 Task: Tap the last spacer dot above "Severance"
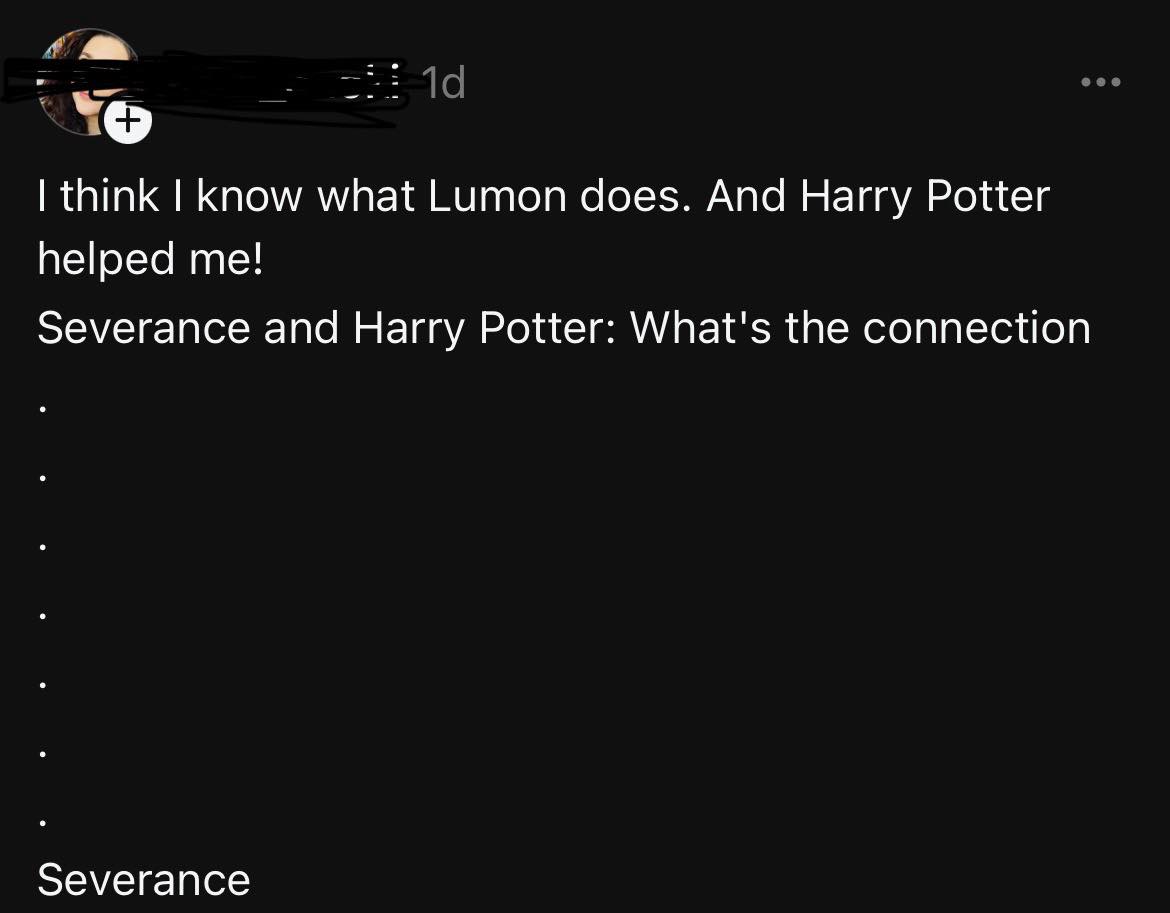(x=42, y=823)
